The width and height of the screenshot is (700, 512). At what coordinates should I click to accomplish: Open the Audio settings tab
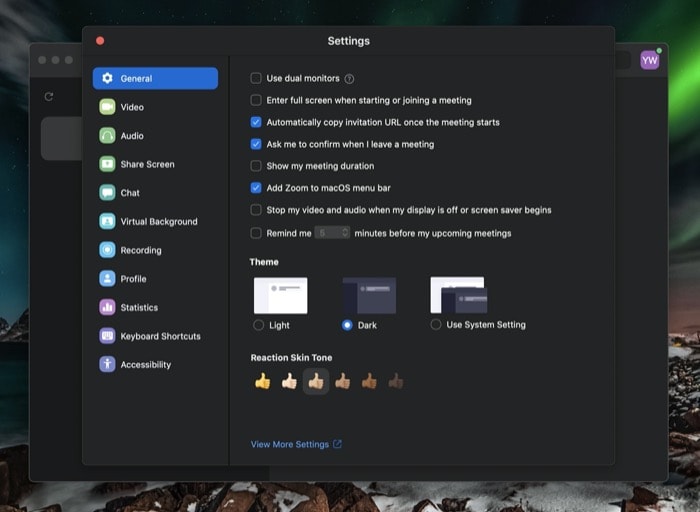[x=155, y=136]
